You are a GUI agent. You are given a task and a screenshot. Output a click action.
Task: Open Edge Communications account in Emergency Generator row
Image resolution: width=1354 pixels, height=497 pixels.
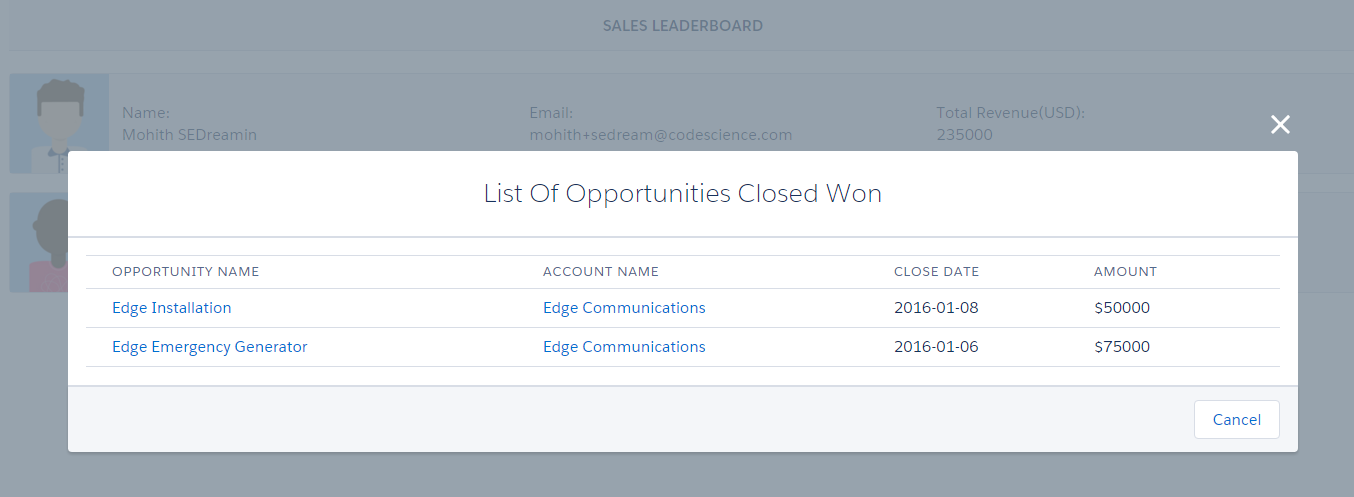point(624,347)
